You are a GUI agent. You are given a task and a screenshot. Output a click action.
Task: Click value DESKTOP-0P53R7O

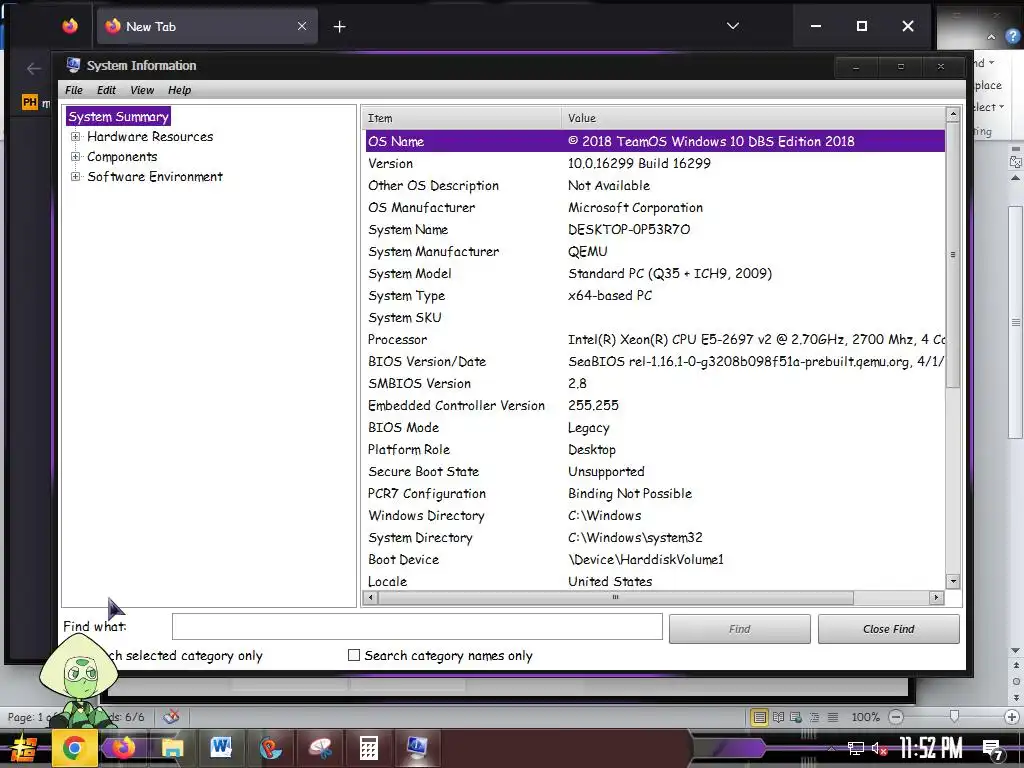(x=629, y=230)
